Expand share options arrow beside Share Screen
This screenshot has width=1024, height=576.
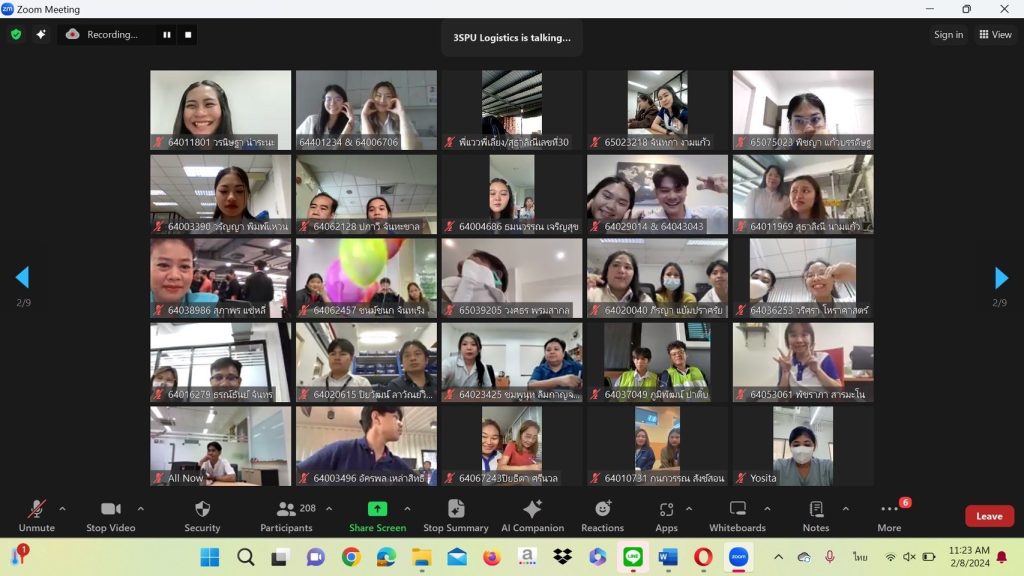click(x=407, y=509)
